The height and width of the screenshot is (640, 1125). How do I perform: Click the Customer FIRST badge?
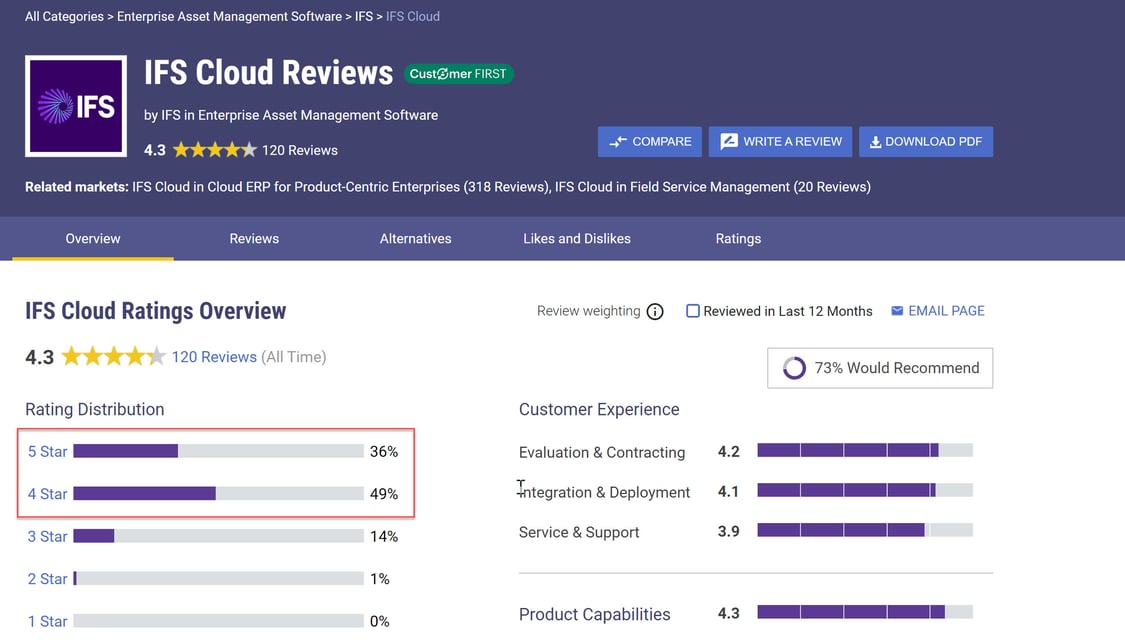pos(459,73)
